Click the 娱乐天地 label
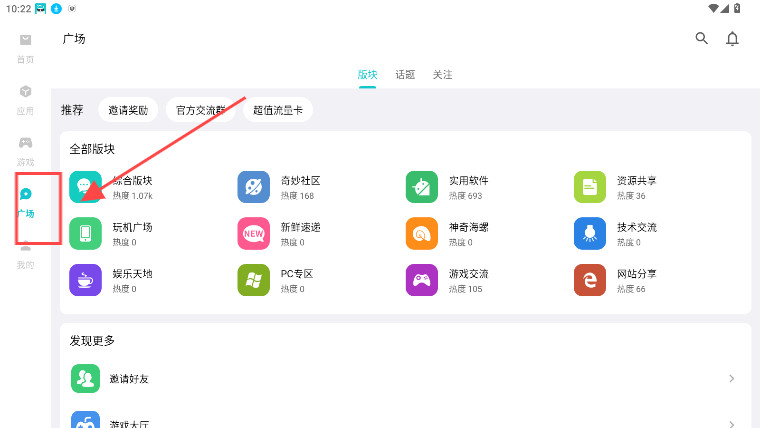The image size is (760, 428). point(132,274)
